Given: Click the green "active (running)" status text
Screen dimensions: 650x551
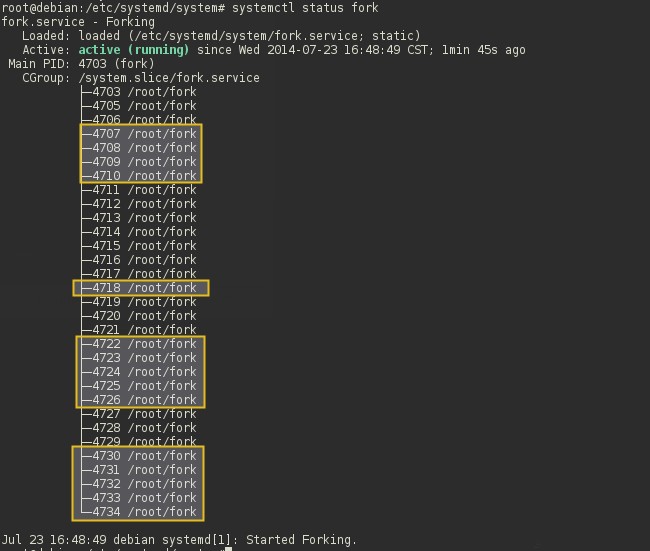Looking at the screenshot, I should pyautogui.click(x=133, y=50).
